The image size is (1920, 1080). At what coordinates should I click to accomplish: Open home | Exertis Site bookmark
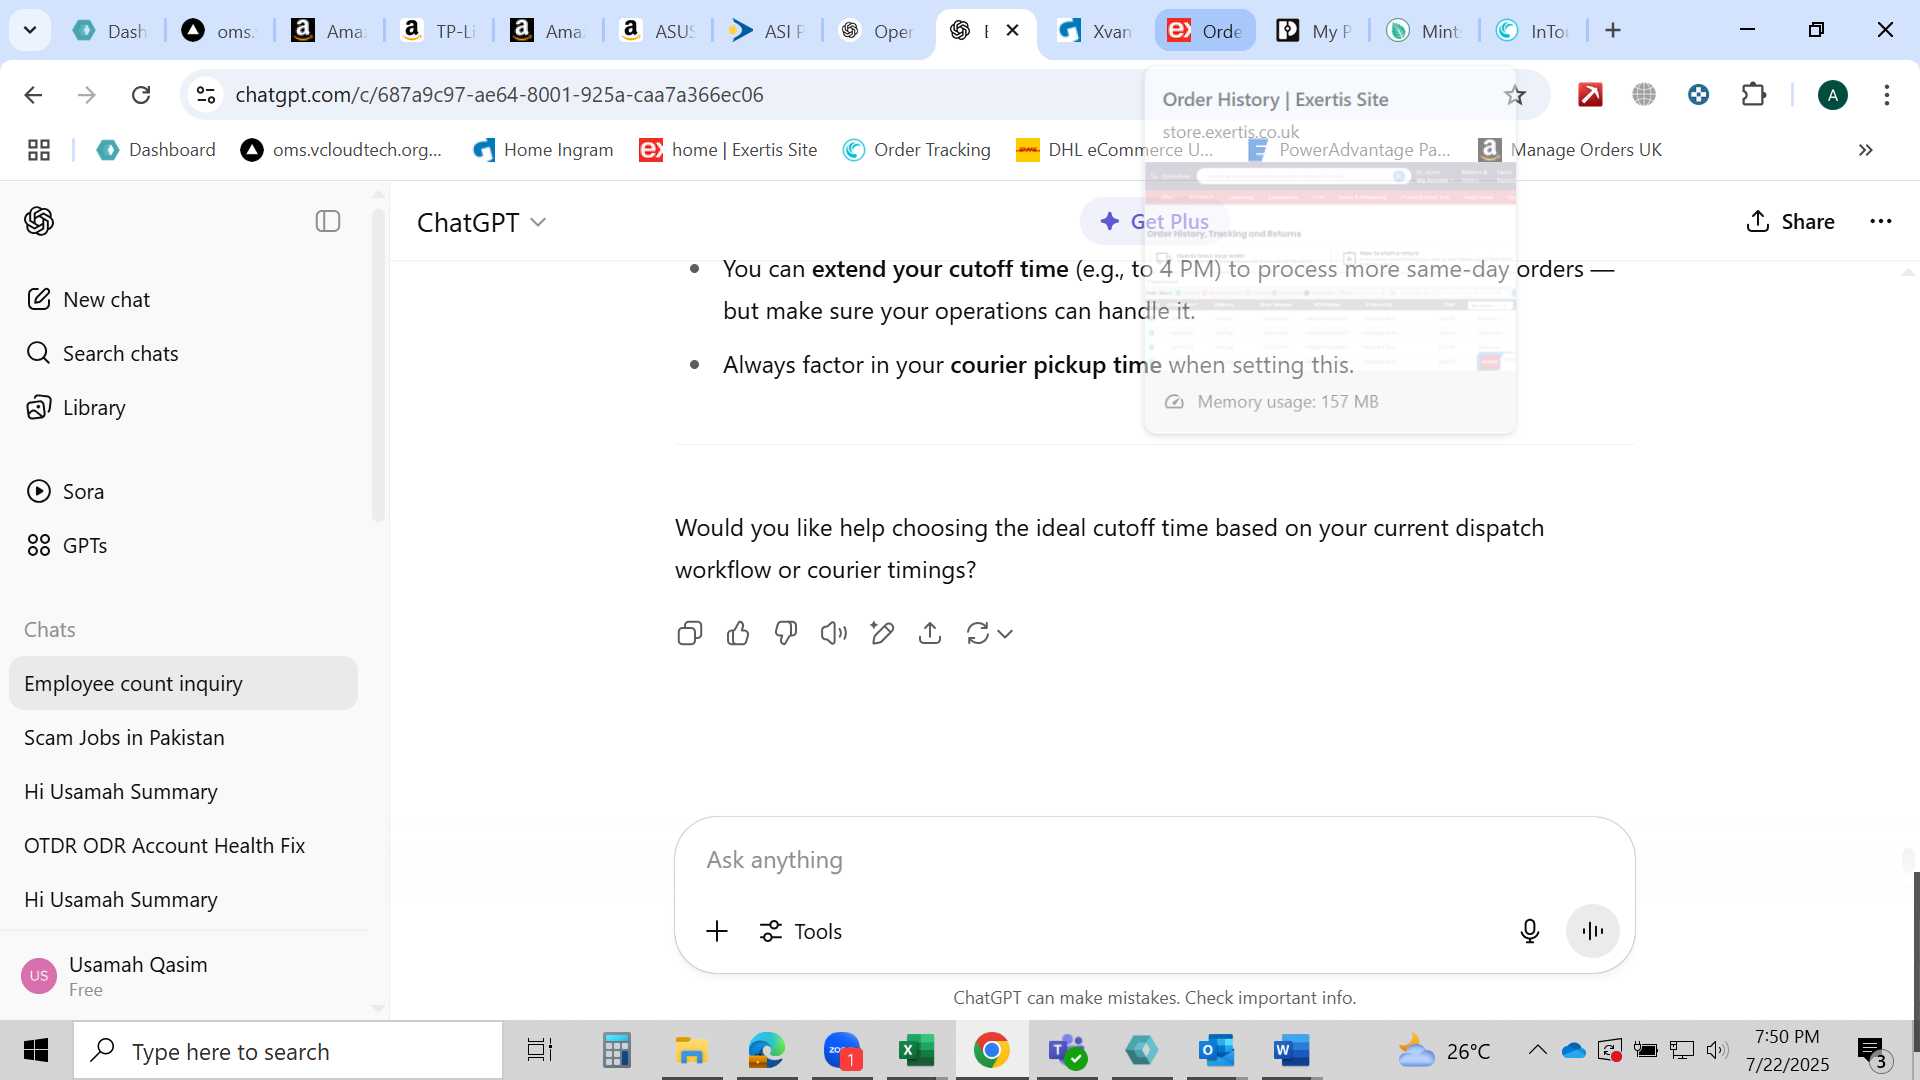pos(728,150)
